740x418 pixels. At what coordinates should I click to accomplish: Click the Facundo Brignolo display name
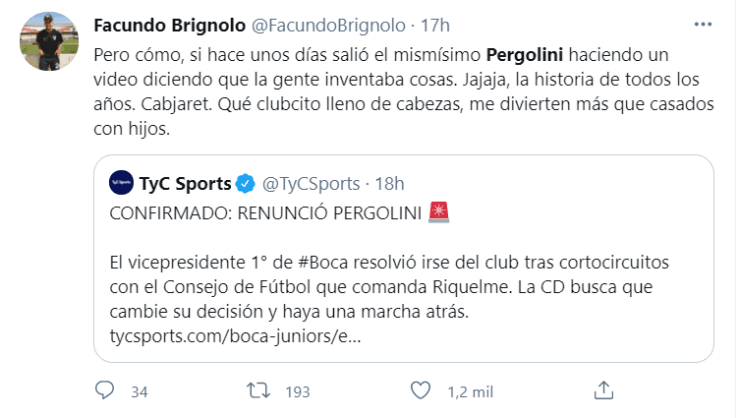(163, 24)
